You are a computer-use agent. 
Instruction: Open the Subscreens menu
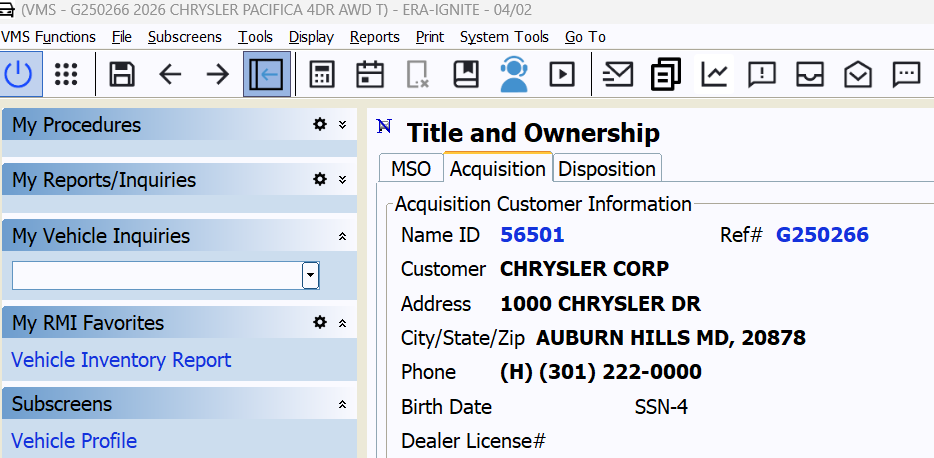coord(185,37)
